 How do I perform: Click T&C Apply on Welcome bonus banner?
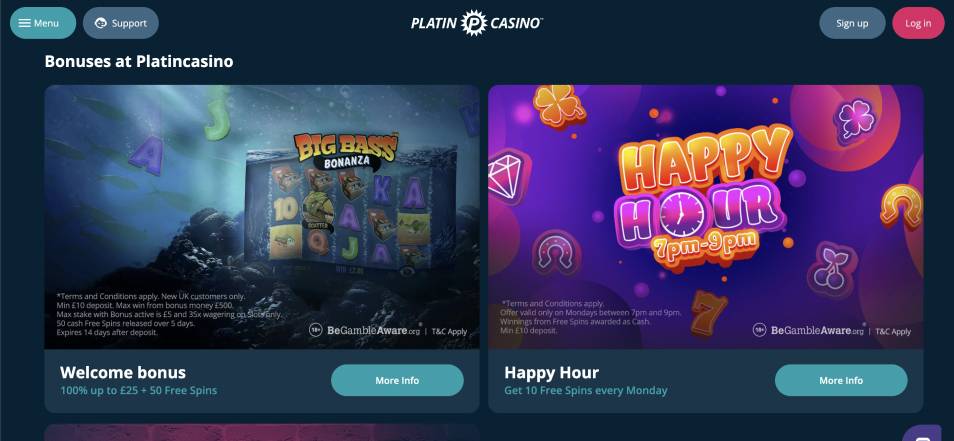pos(449,332)
